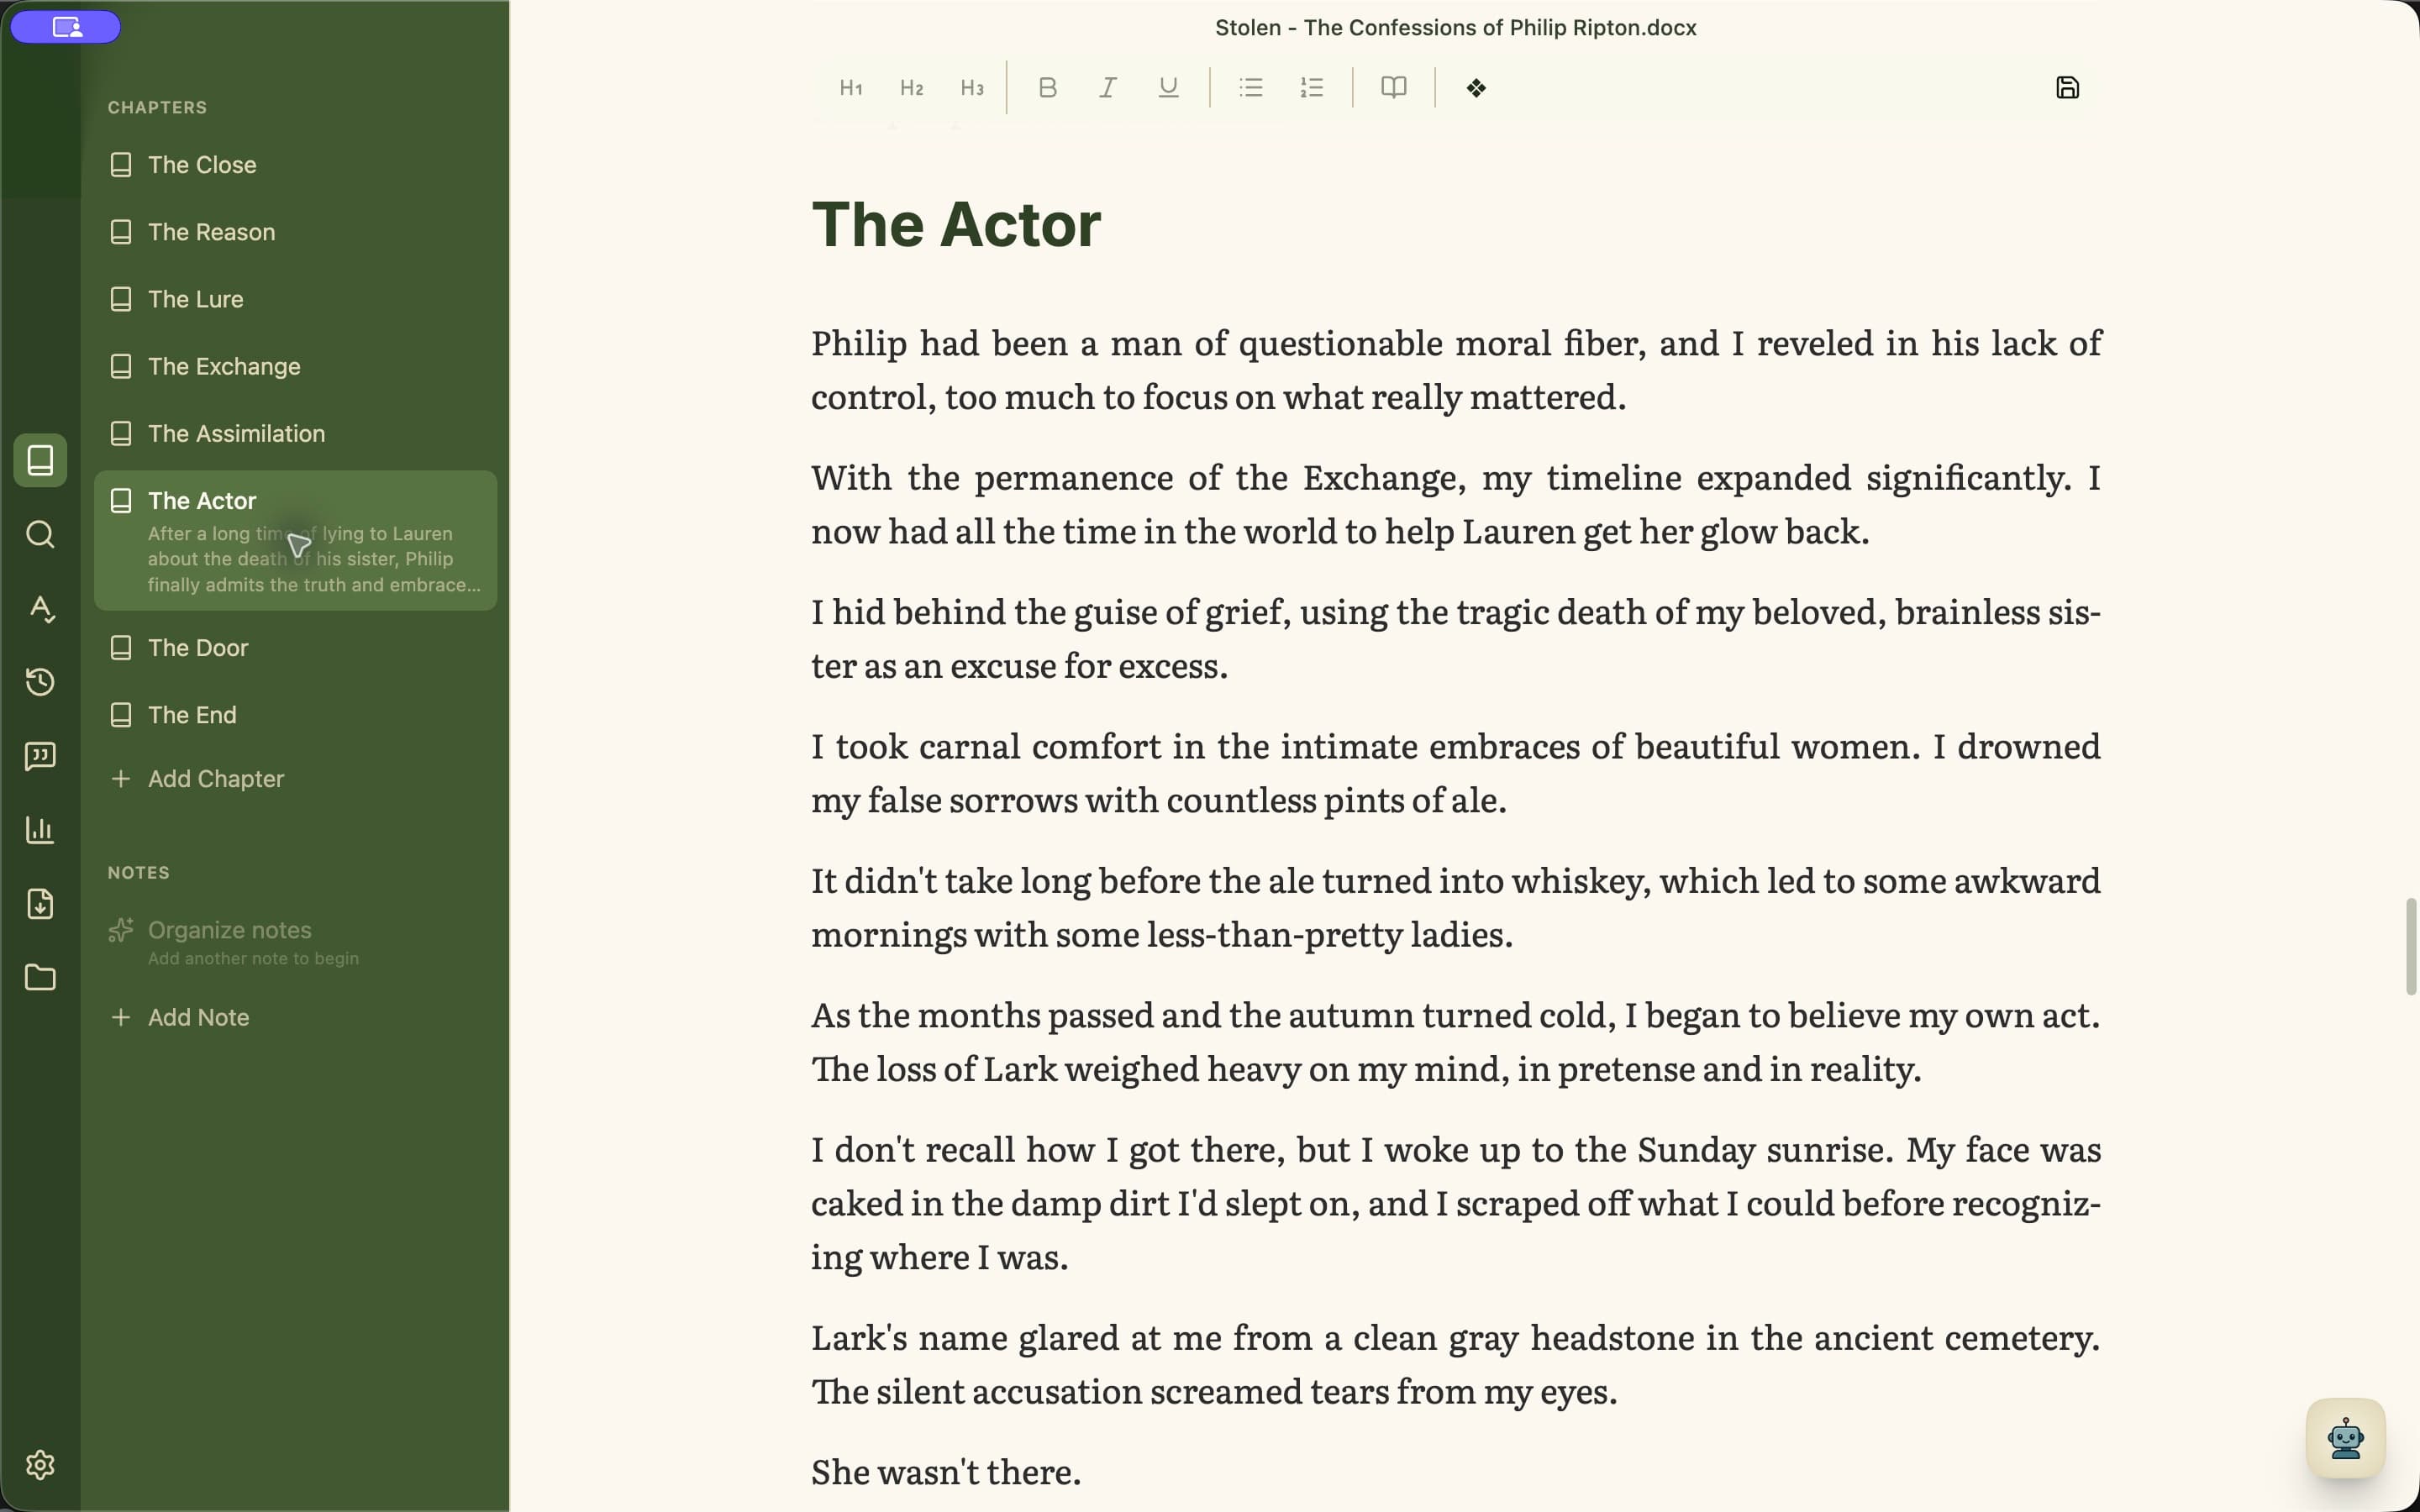The width and height of the screenshot is (2420, 1512).
Task: Open version history sidebar icon
Action: pyautogui.click(x=40, y=682)
